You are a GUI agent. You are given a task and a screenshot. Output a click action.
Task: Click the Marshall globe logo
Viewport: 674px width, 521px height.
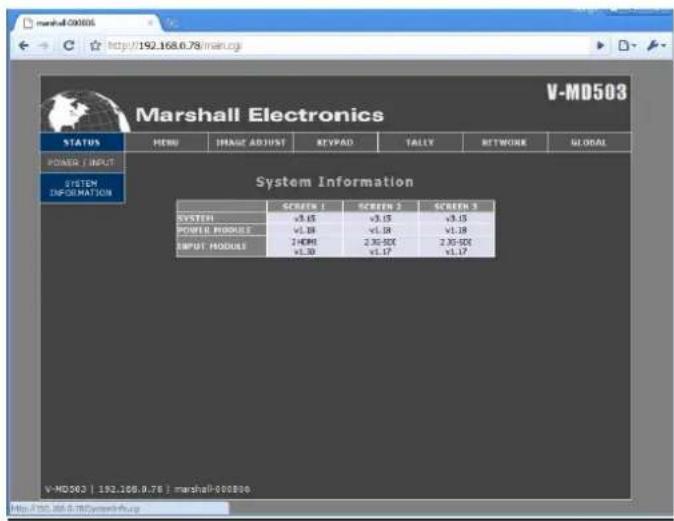(x=85, y=111)
